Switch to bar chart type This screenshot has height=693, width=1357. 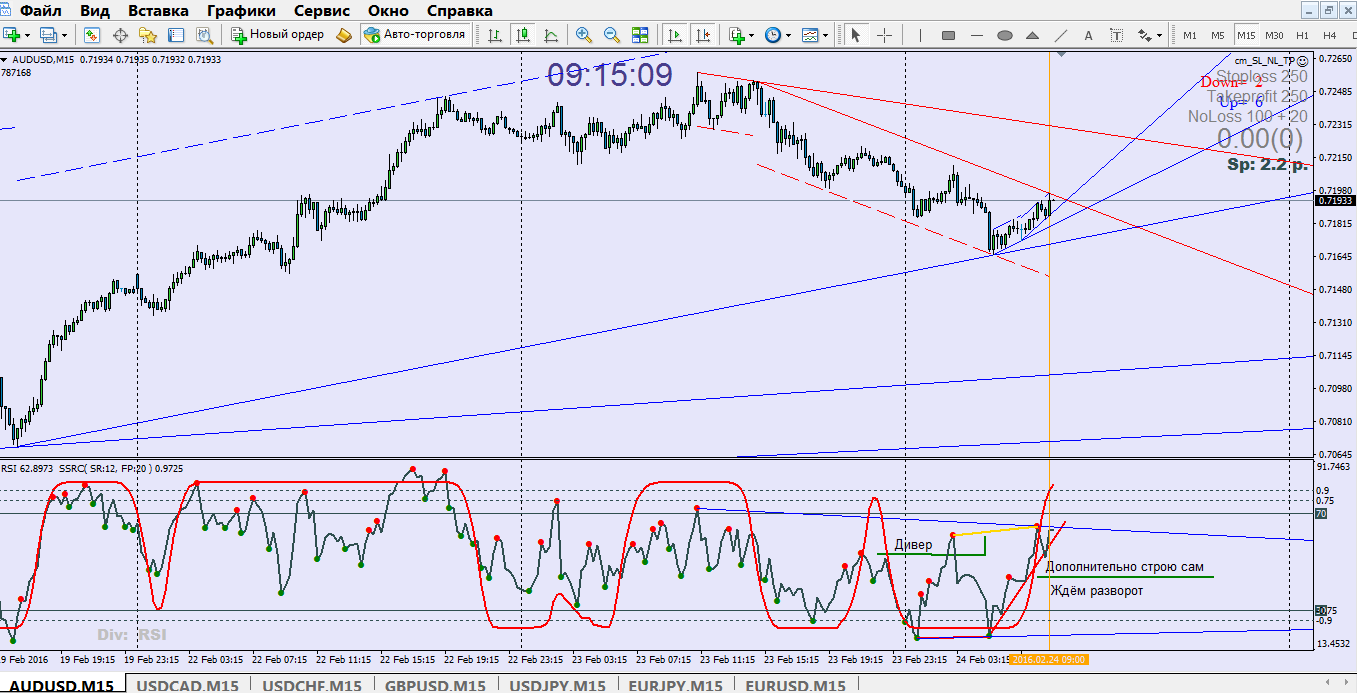point(495,35)
